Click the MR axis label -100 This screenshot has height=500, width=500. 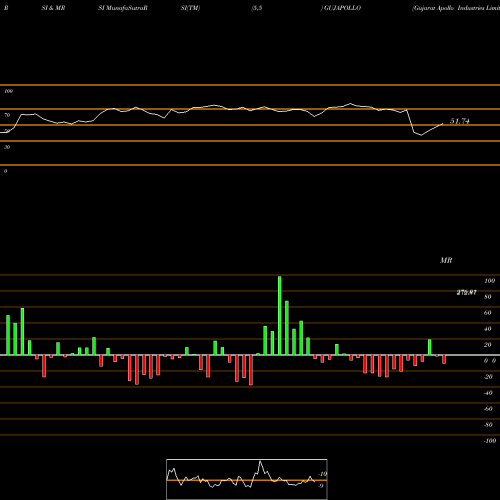click(490, 441)
